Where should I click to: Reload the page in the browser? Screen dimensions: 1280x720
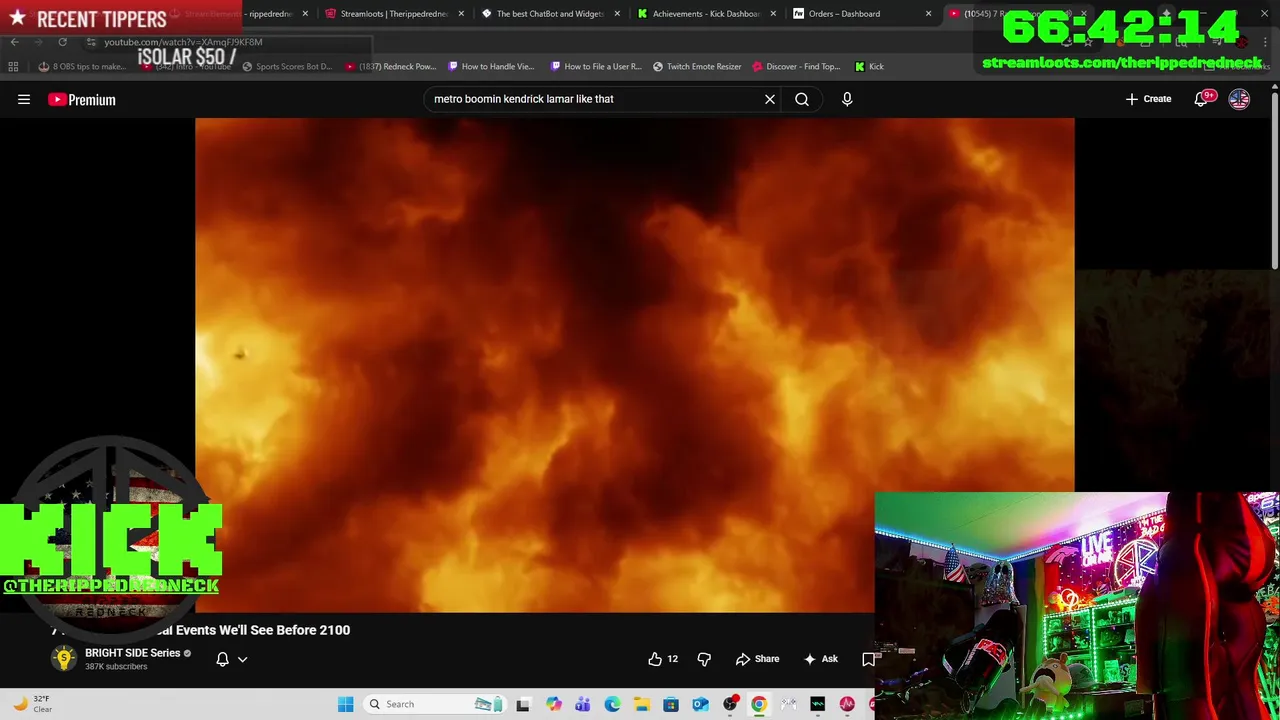click(x=62, y=42)
